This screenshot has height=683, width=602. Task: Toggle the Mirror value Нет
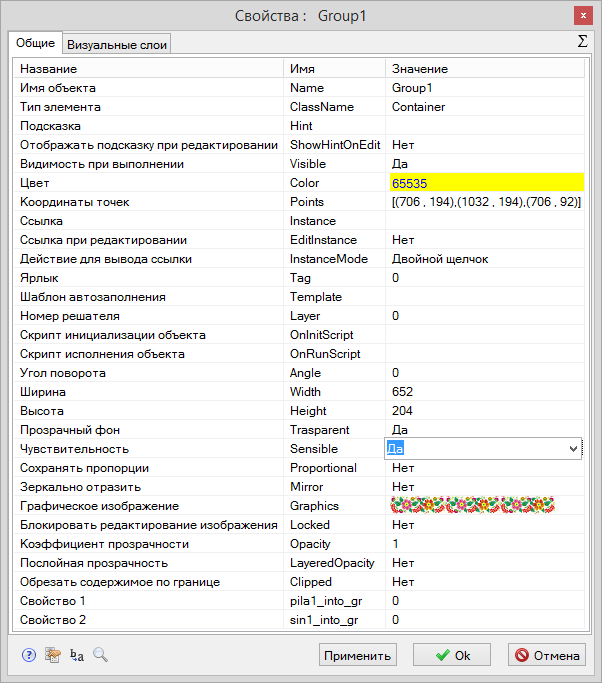(x=485, y=487)
